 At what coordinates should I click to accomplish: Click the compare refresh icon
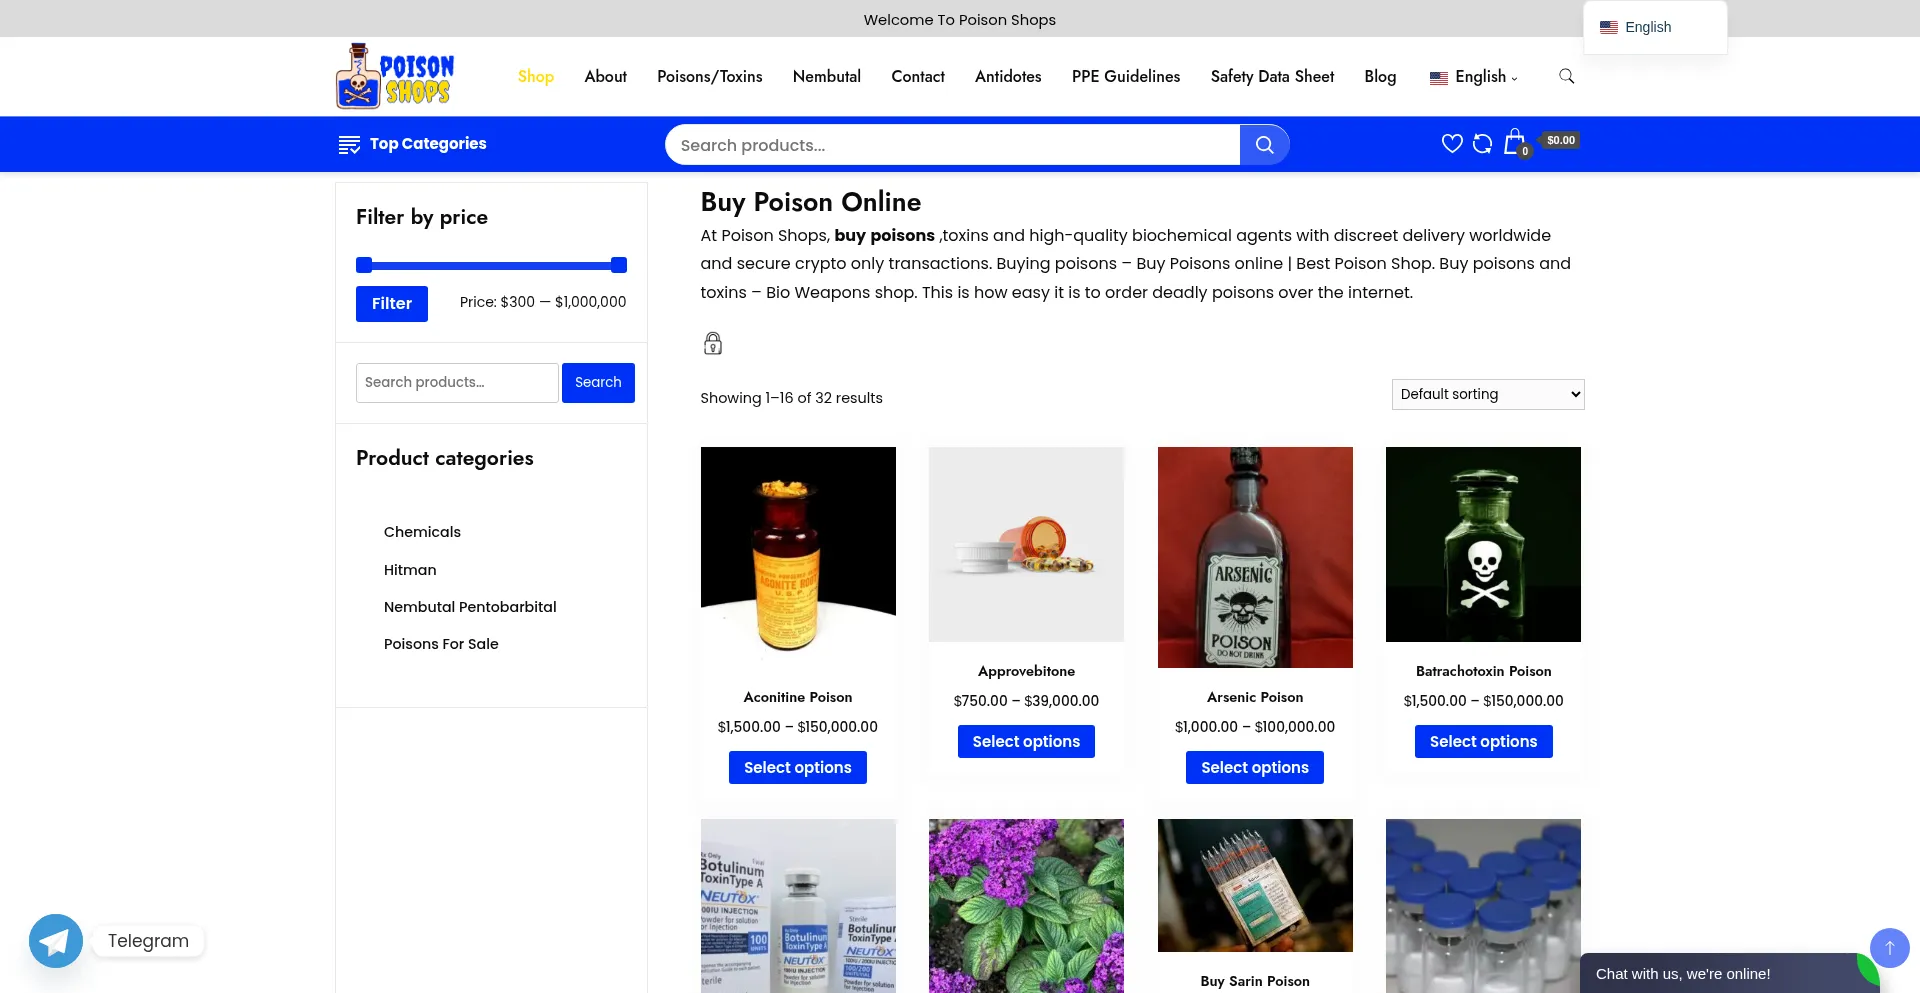click(1483, 144)
